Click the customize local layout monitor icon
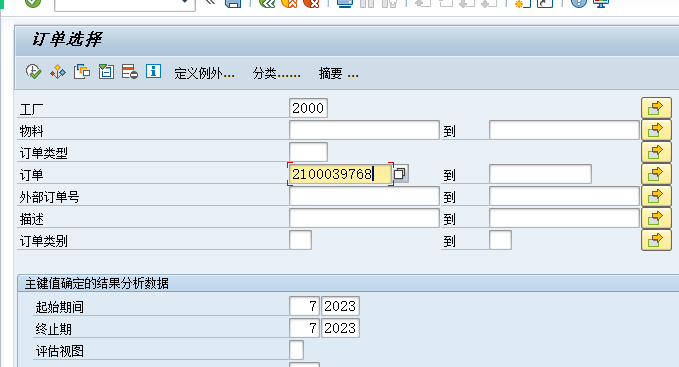679x367 pixels. [601, 3]
